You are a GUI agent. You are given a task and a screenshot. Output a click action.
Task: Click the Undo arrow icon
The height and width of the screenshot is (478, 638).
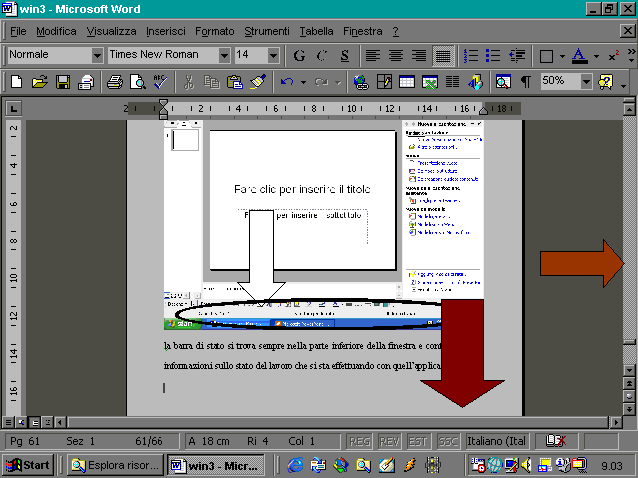[287, 81]
